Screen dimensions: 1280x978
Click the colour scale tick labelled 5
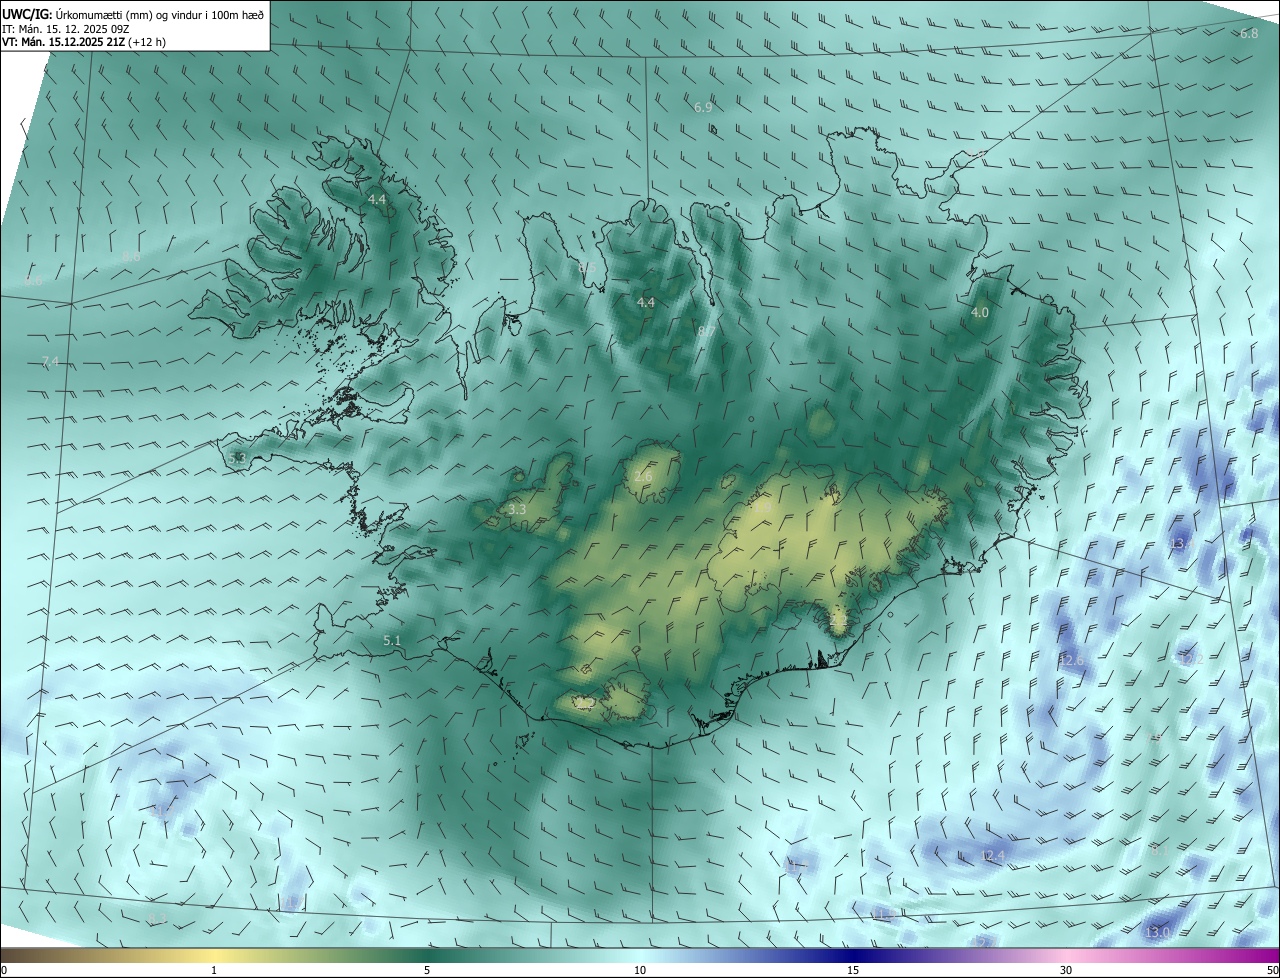click(x=427, y=970)
